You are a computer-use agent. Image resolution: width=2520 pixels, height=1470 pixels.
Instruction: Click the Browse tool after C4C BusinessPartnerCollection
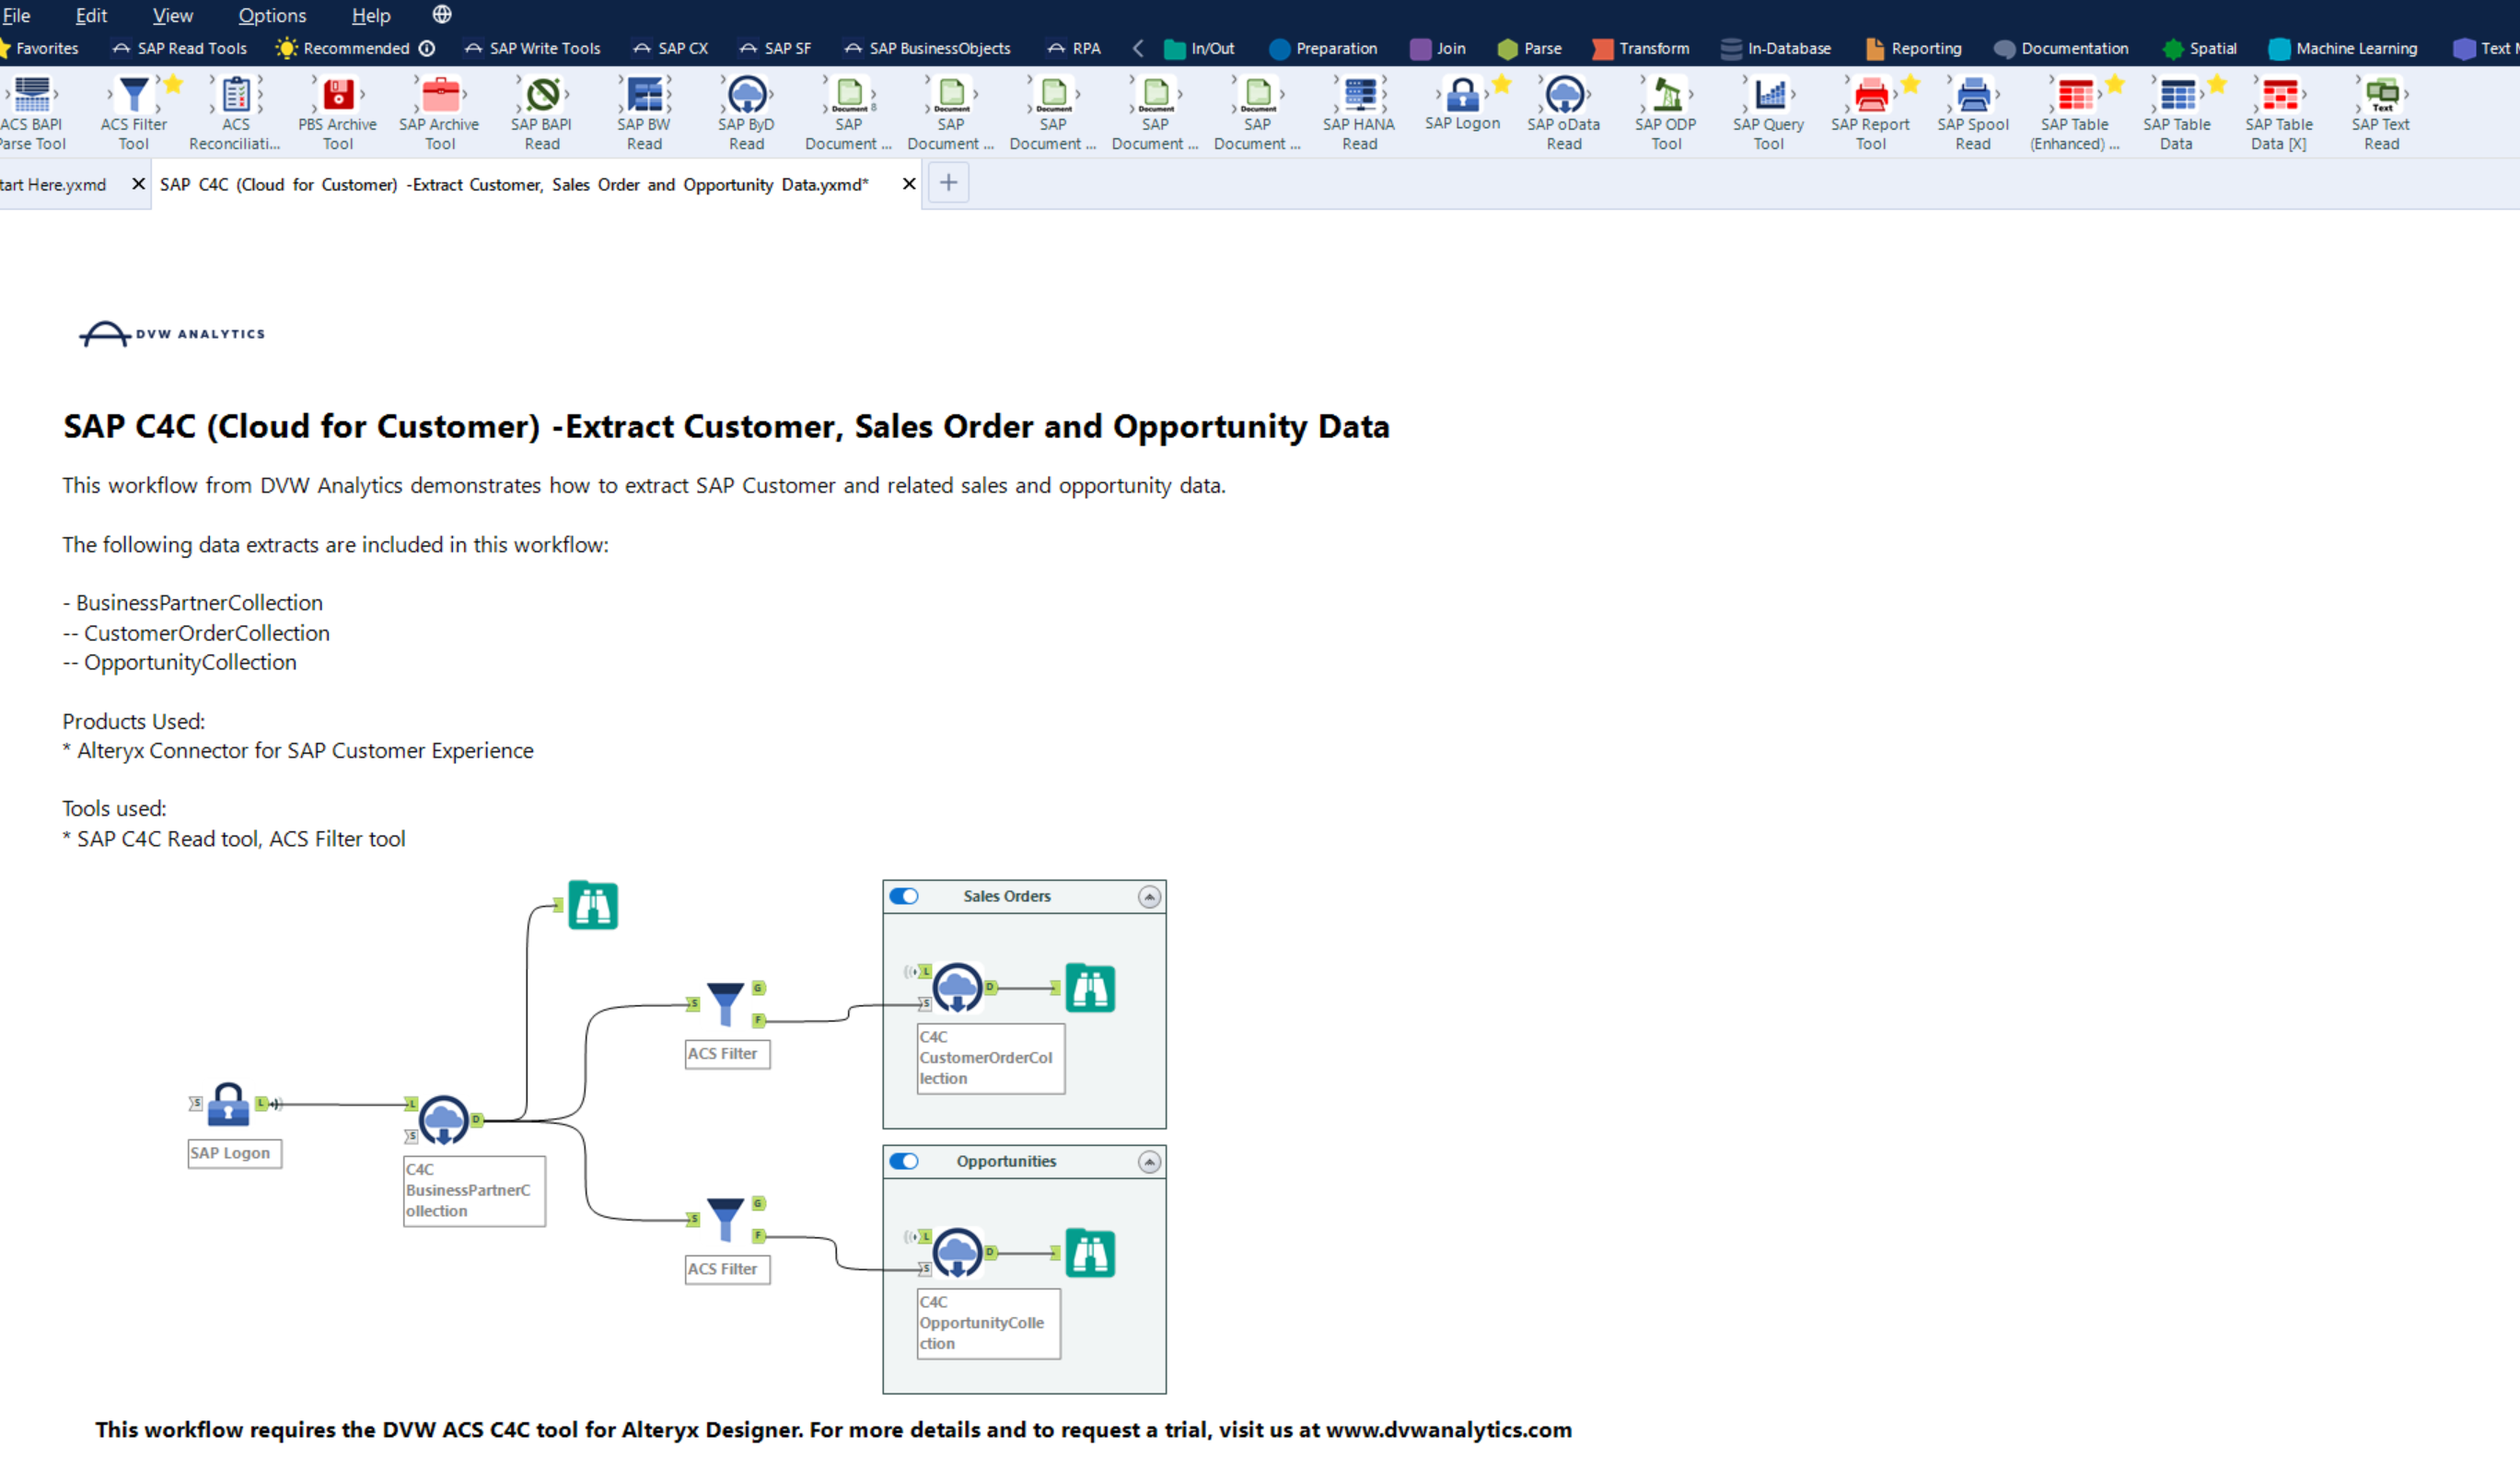click(x=592, y=905)
